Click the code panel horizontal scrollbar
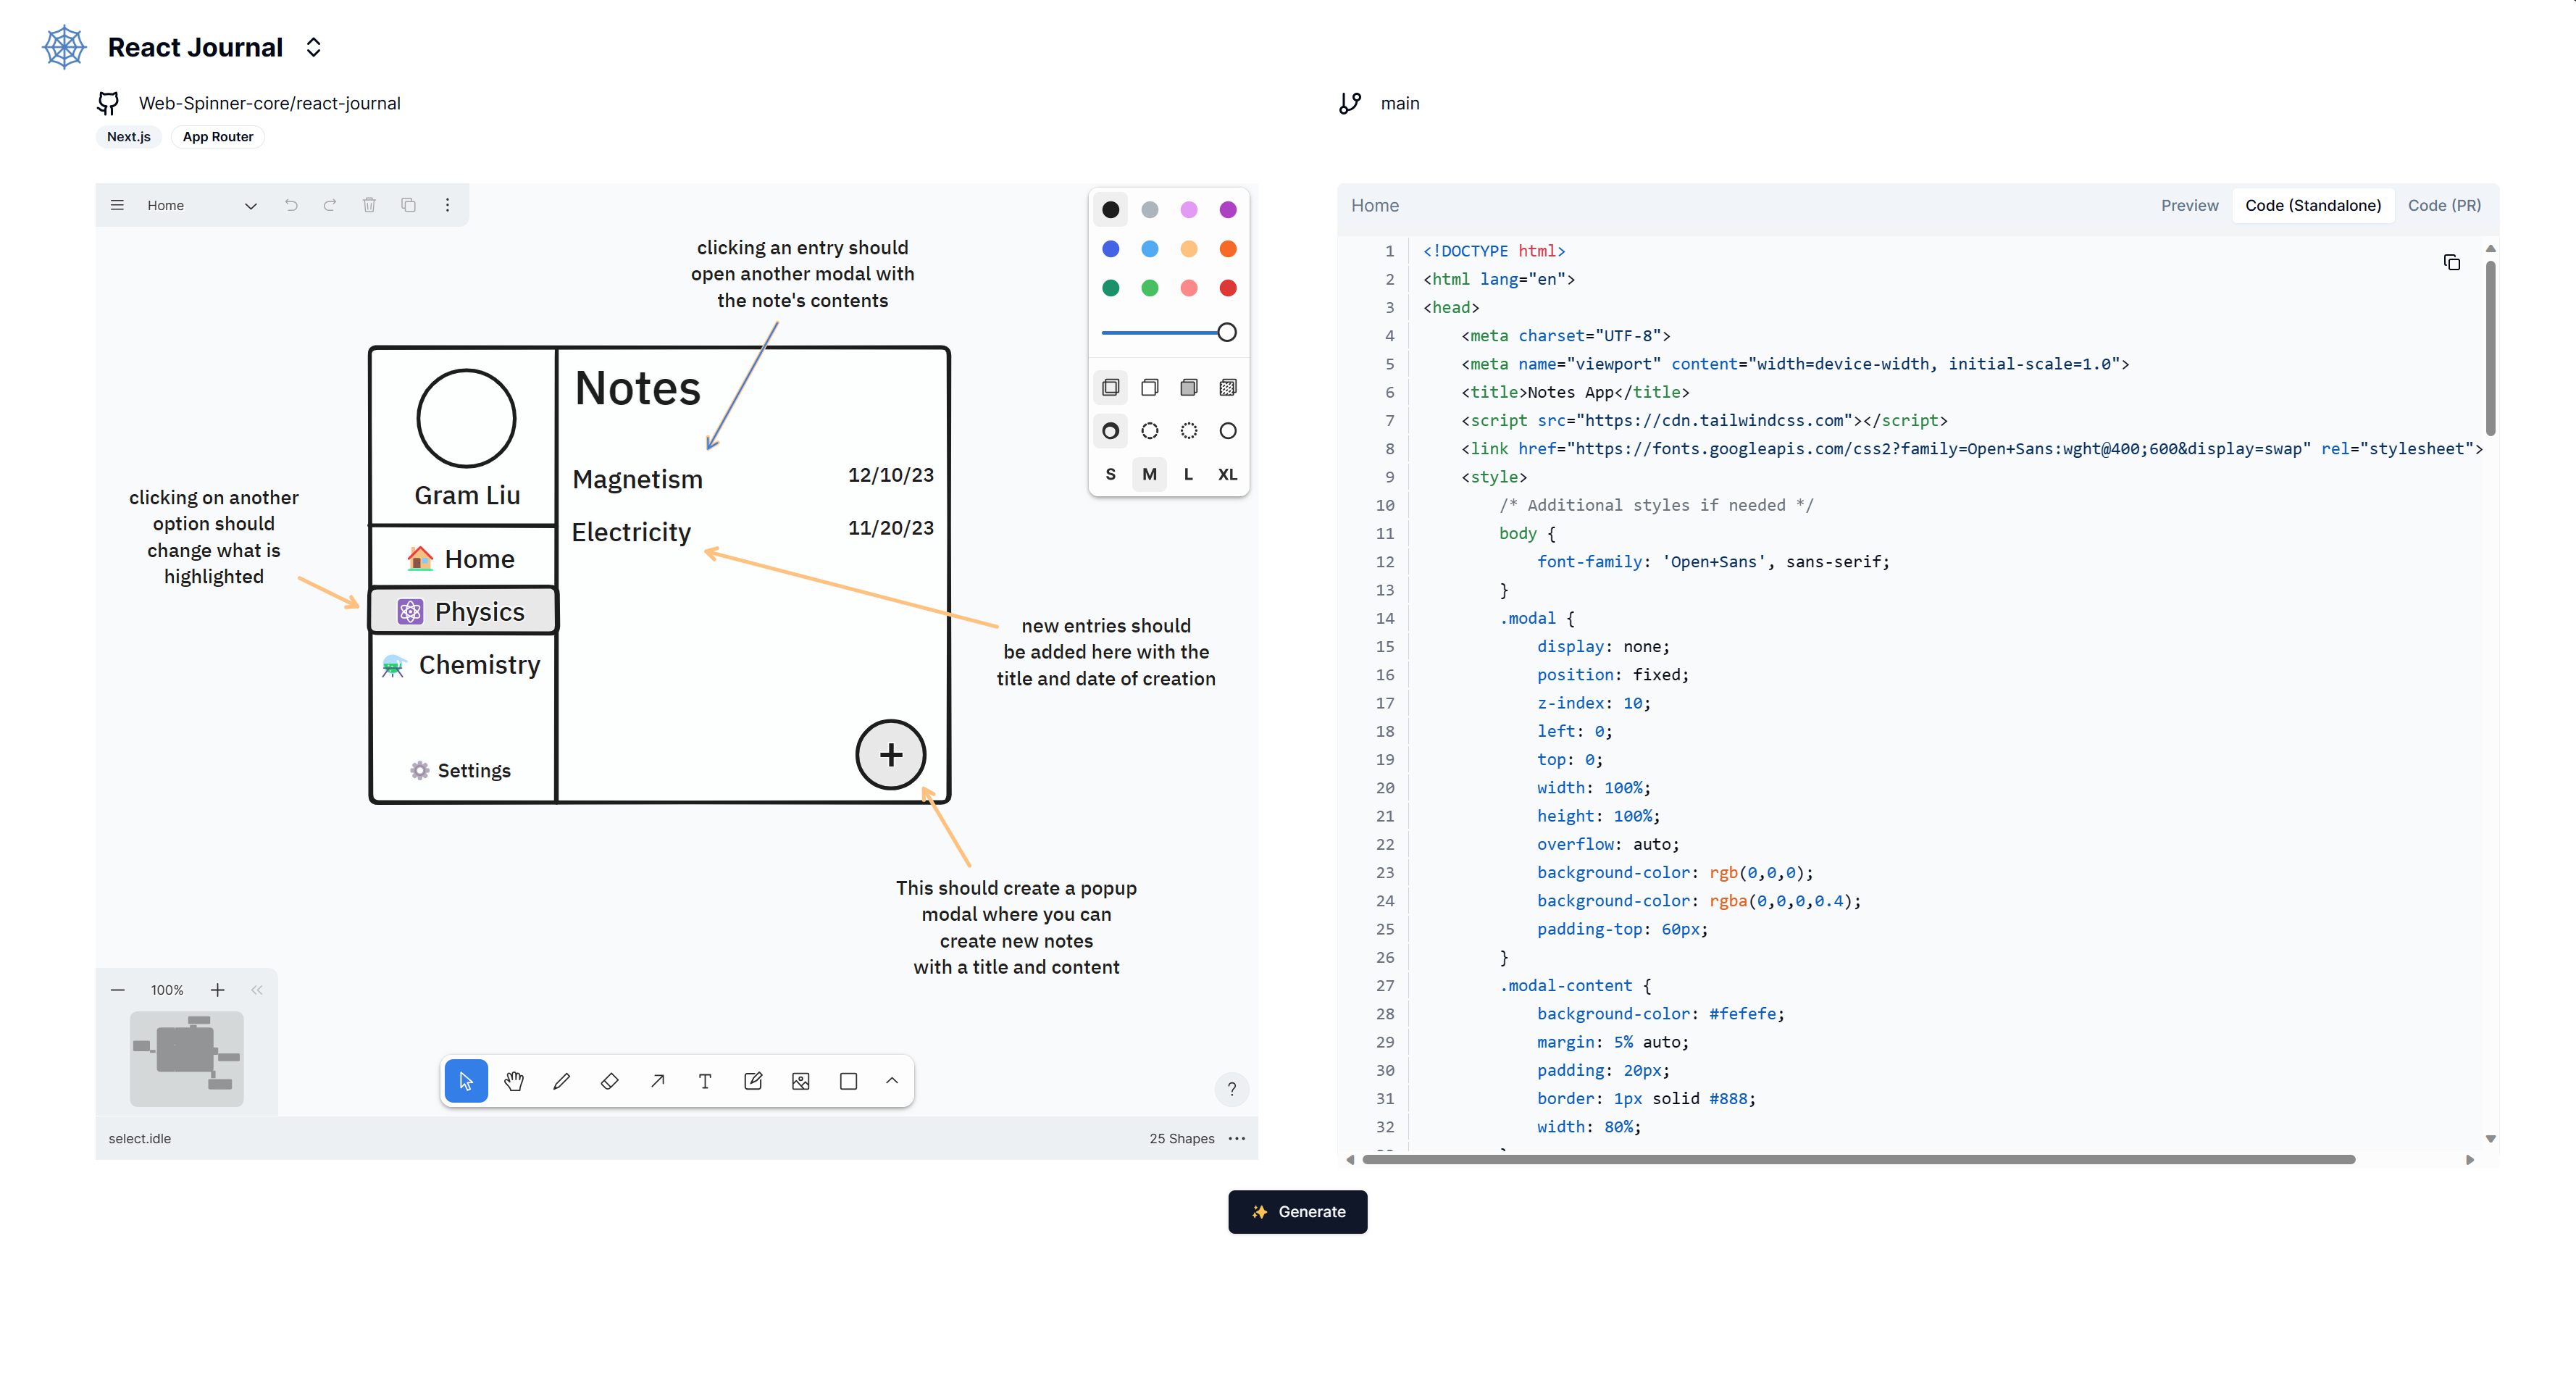The height and width of the screenshot is (1391, 2576). [x=1858, y=1159]
